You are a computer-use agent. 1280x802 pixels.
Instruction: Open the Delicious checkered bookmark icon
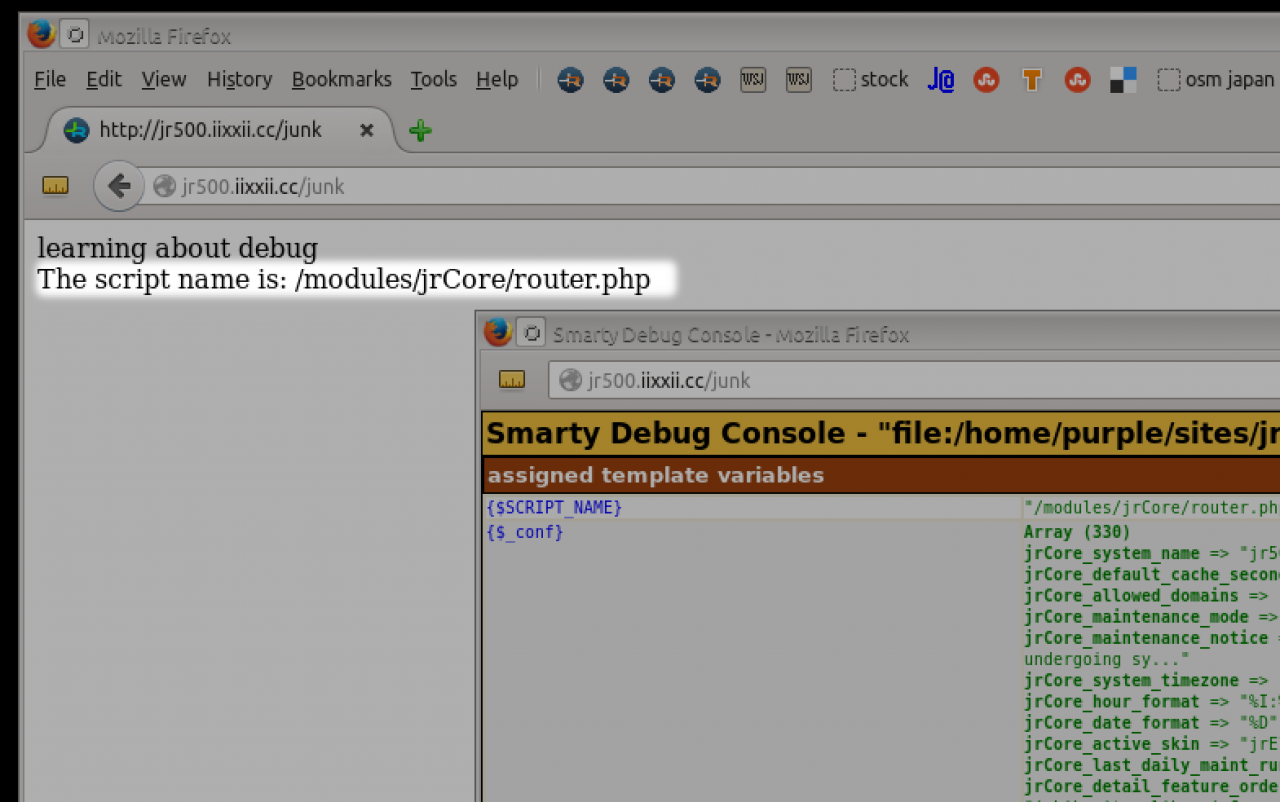click(x=1123, y=80)
